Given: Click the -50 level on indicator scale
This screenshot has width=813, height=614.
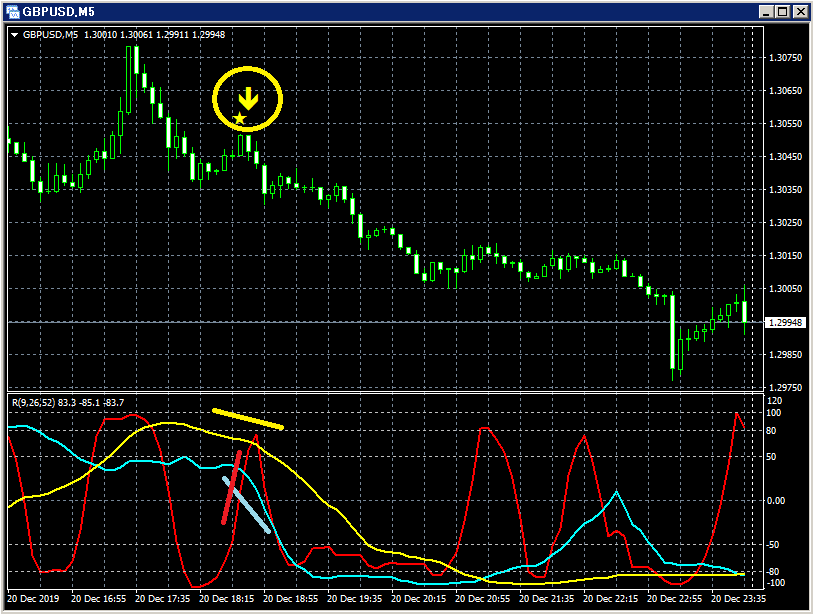Looking at the screenshot, I should click(773, 545).
